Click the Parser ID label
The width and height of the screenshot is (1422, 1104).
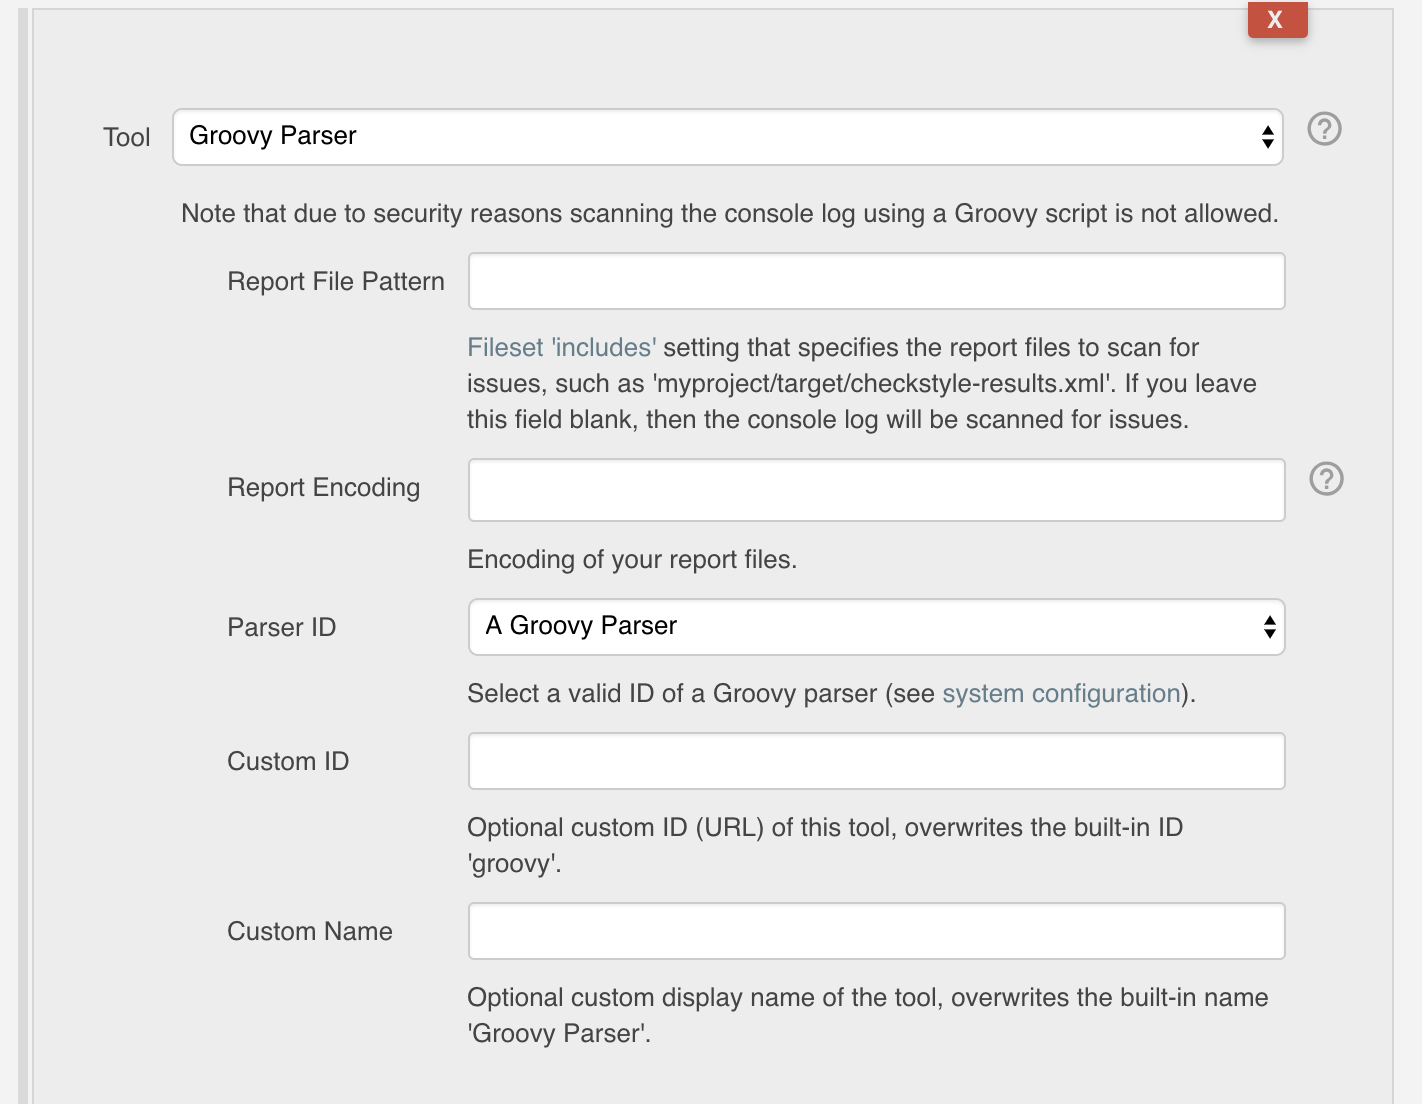click(x=281, y=627)
